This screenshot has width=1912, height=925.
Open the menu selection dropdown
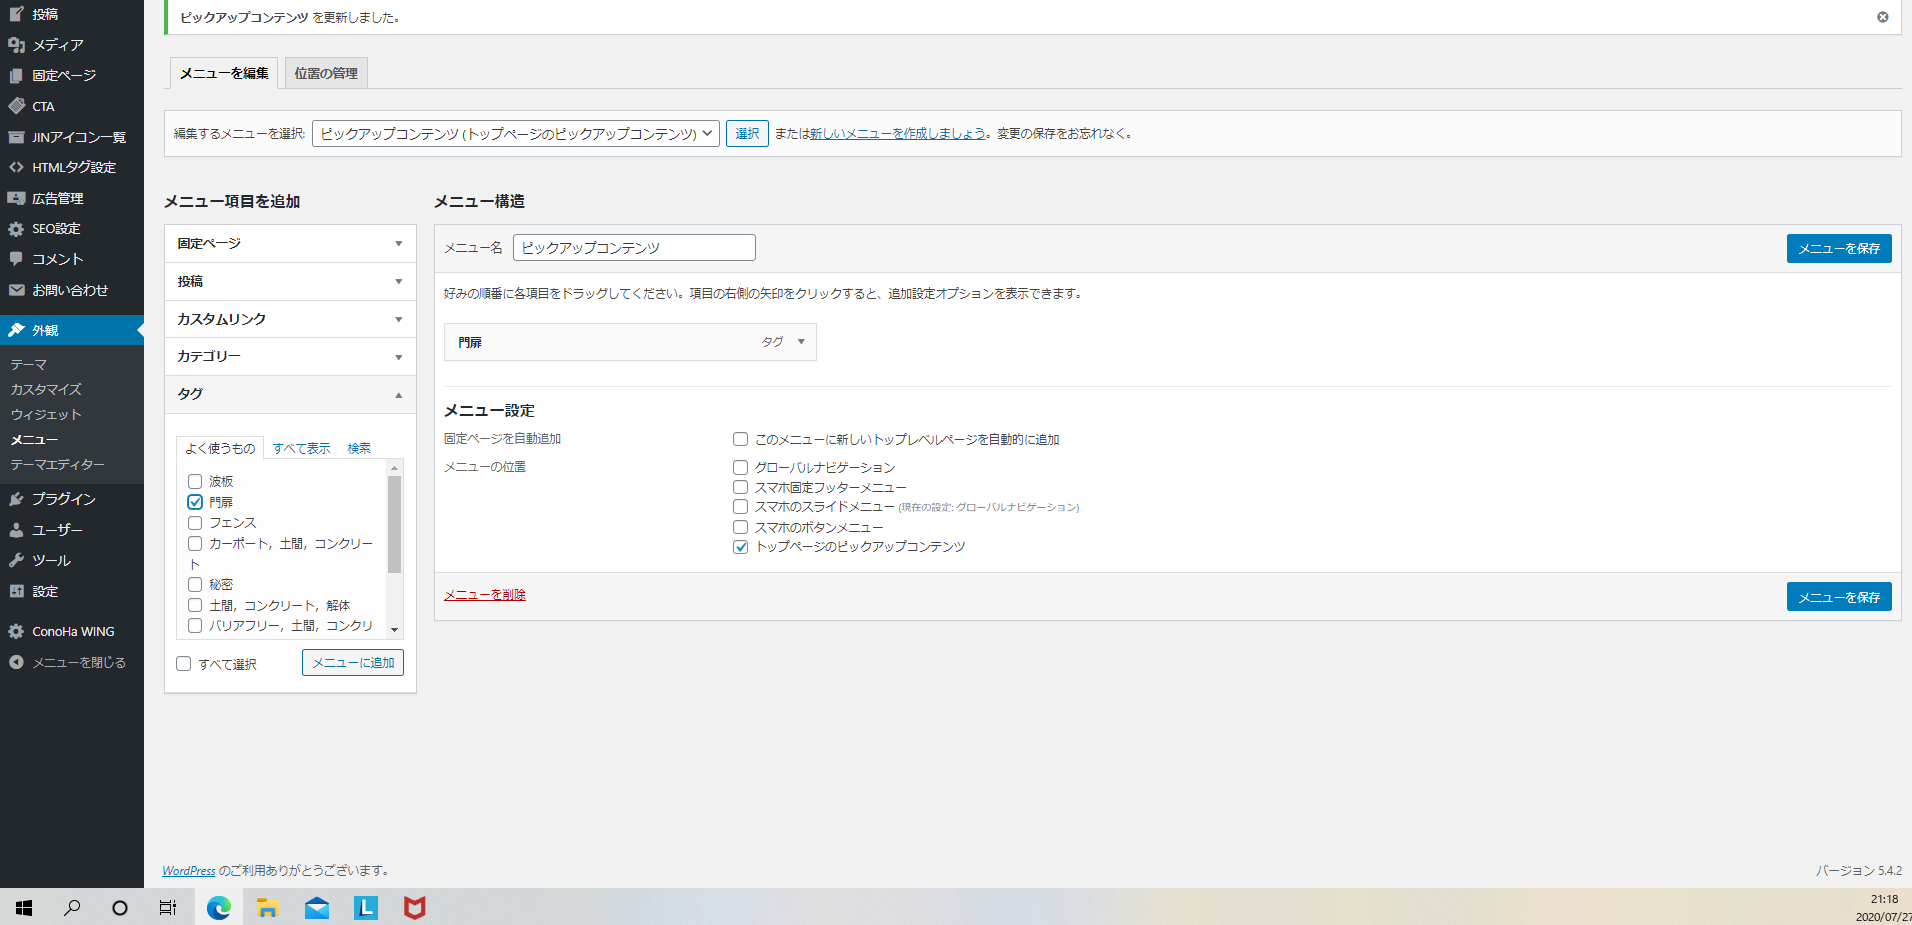516,133
